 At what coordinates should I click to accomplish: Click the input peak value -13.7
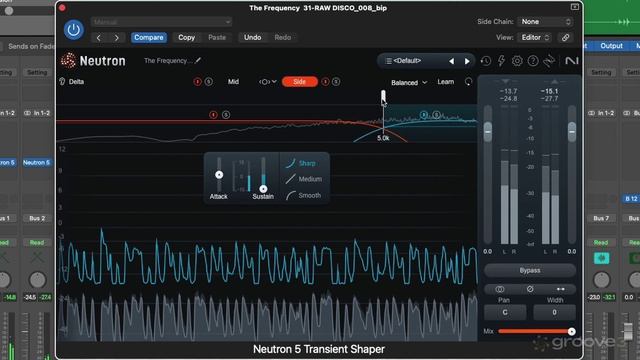coord(508,91)
